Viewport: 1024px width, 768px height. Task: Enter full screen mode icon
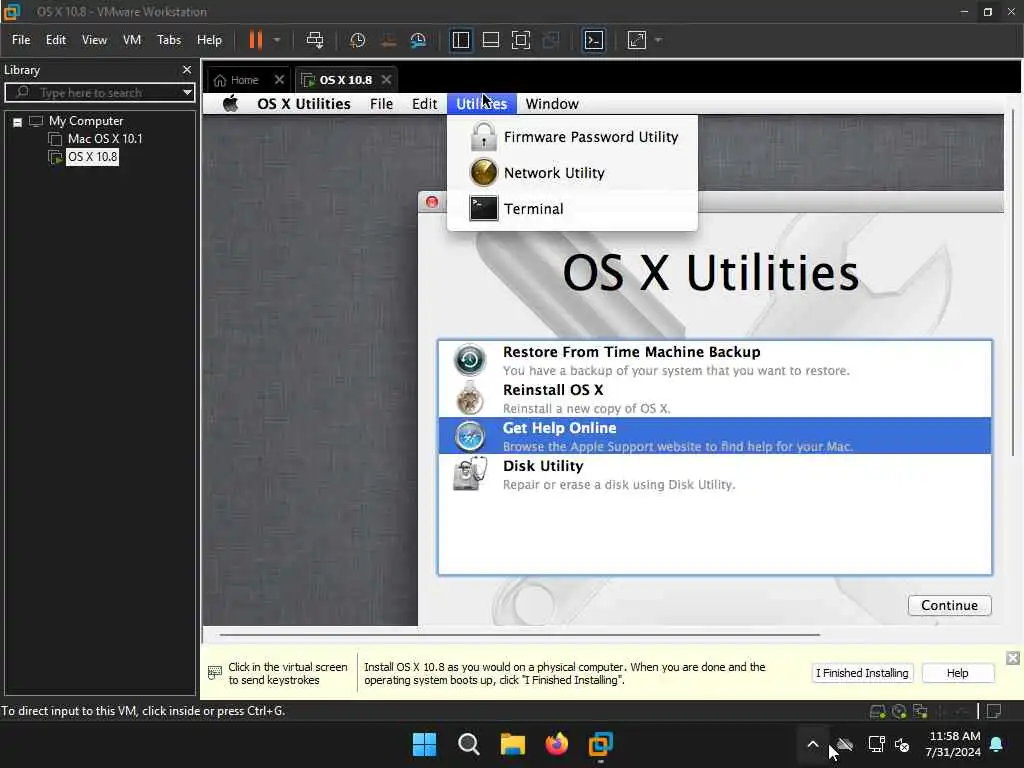(520, 40)
